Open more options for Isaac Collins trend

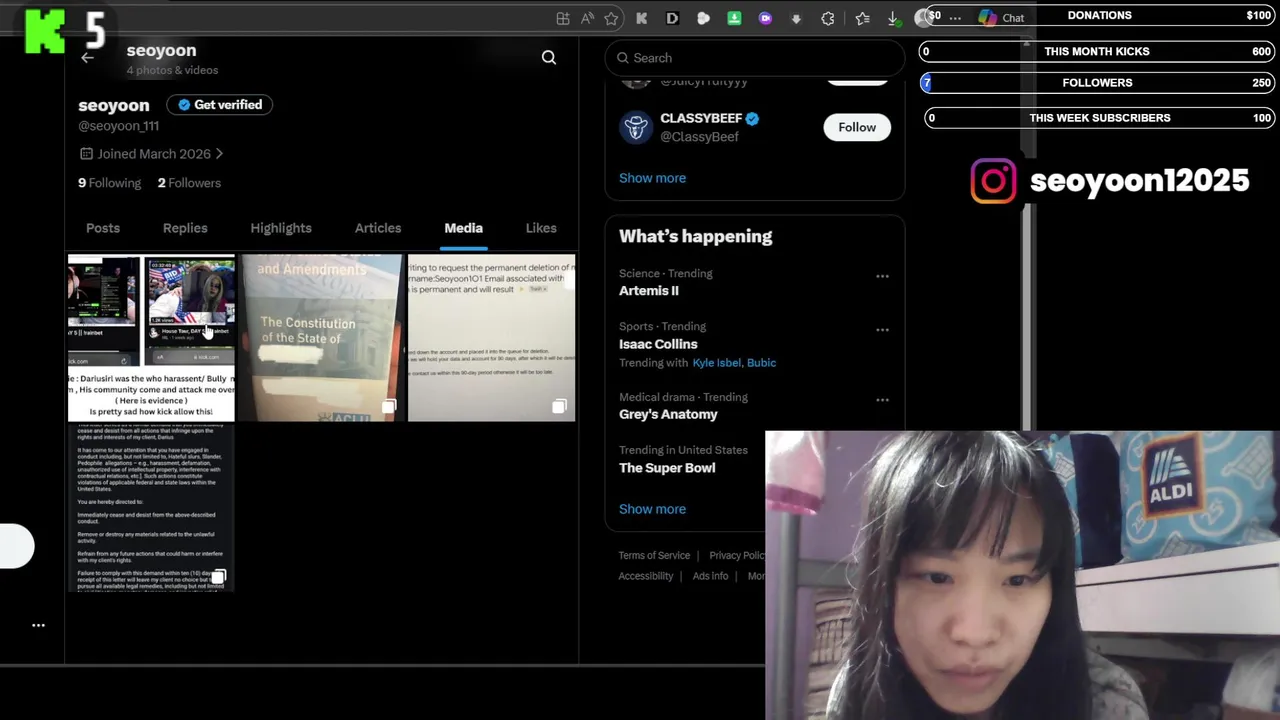[x=882, y=329]
